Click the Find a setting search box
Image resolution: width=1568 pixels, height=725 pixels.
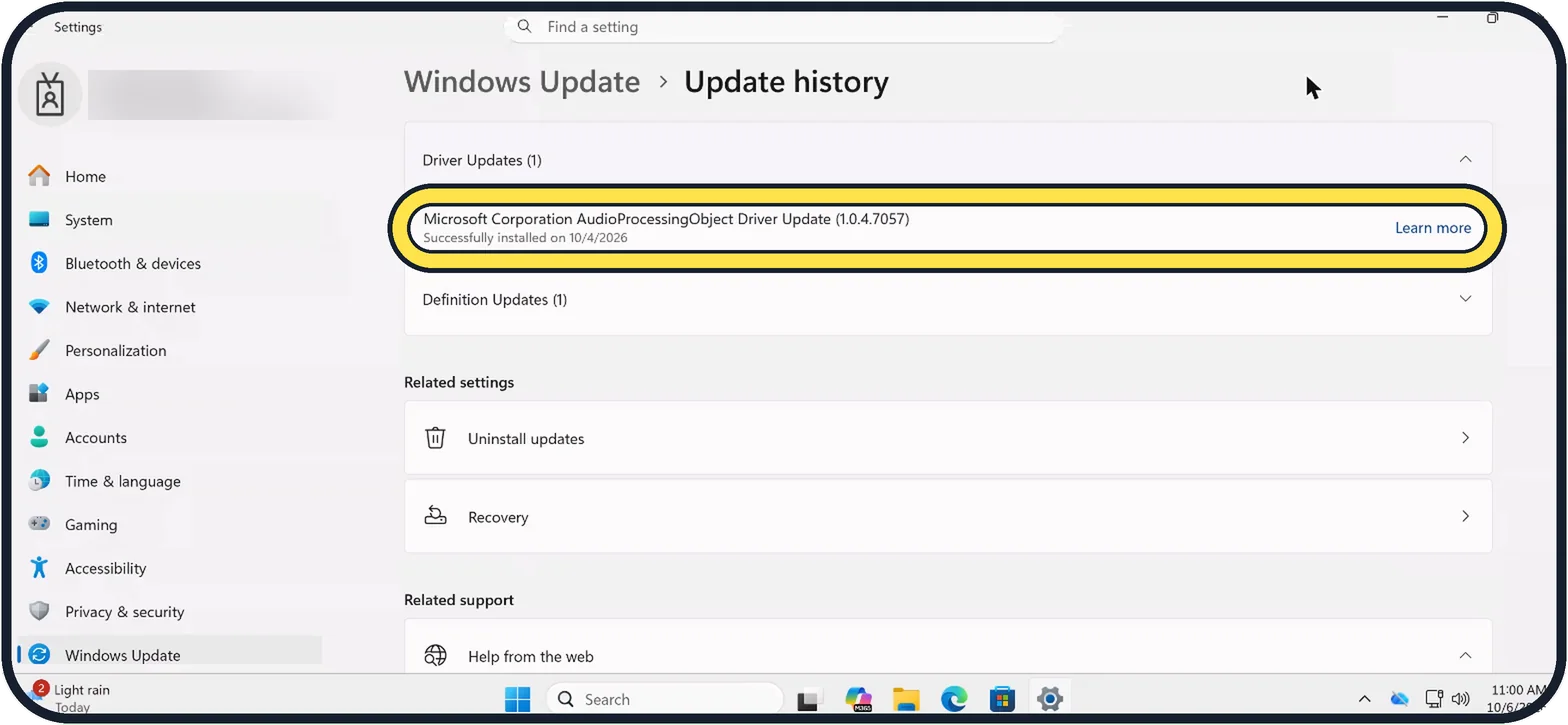[783, 27]
